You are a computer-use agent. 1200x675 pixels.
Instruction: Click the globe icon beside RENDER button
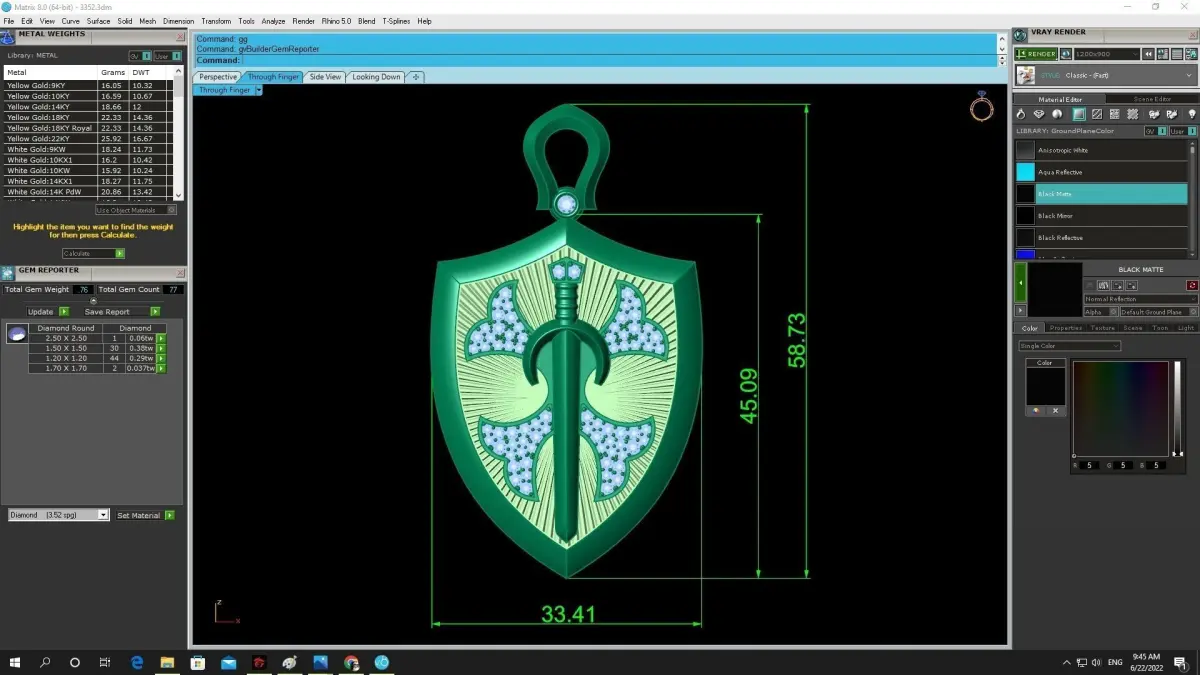coord(1066,54)
